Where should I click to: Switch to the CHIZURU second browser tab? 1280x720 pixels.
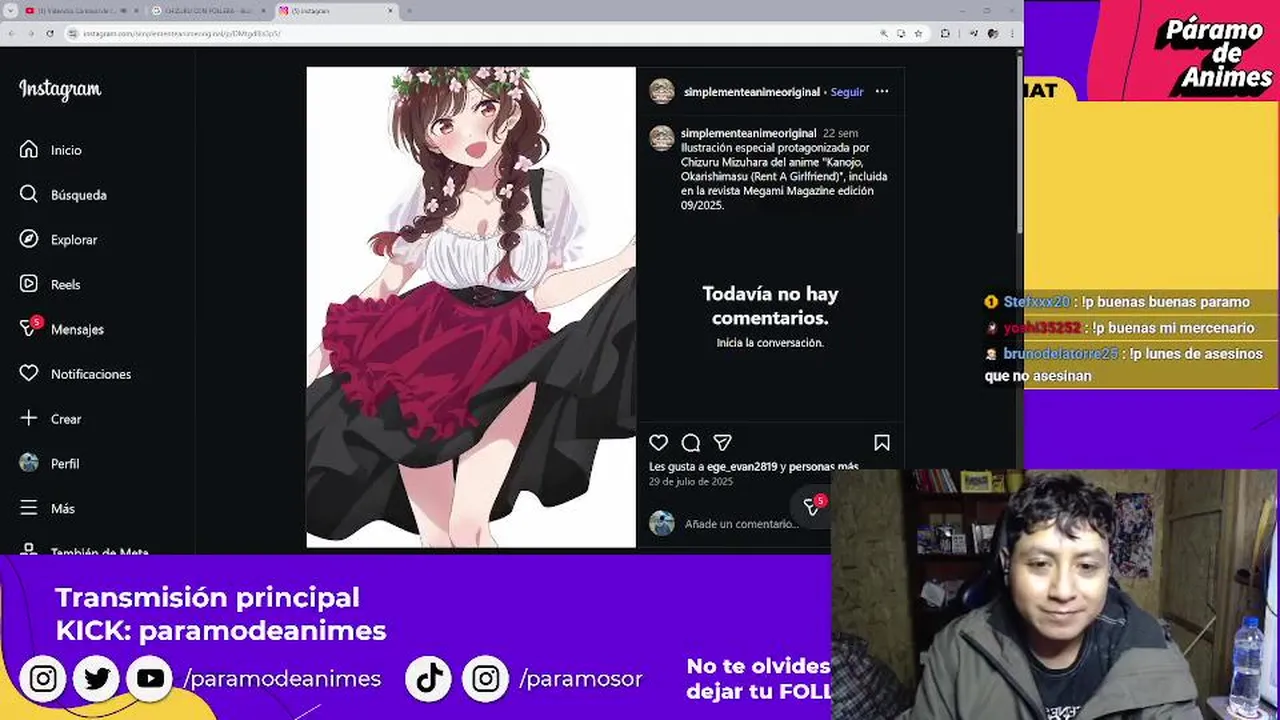pos(207,10)
